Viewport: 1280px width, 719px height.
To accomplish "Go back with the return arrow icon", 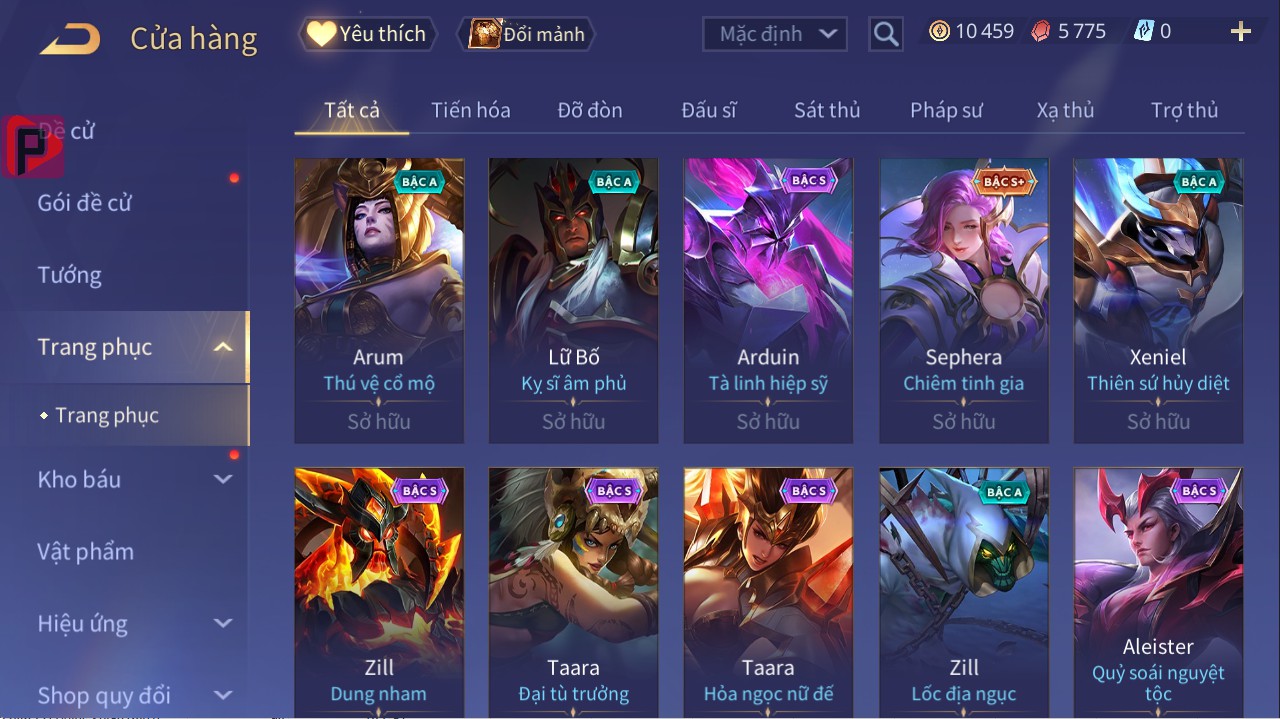I will (x=70, y=39).
